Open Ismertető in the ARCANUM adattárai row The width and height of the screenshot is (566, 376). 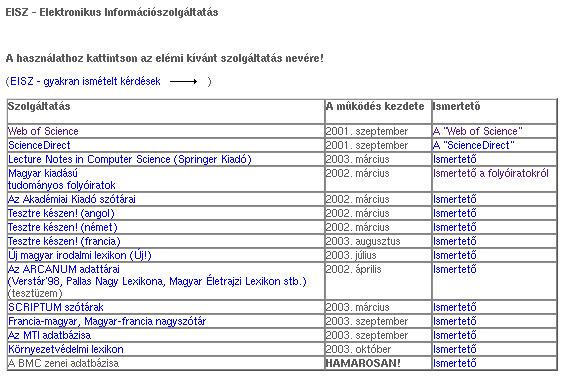(455, 270)
